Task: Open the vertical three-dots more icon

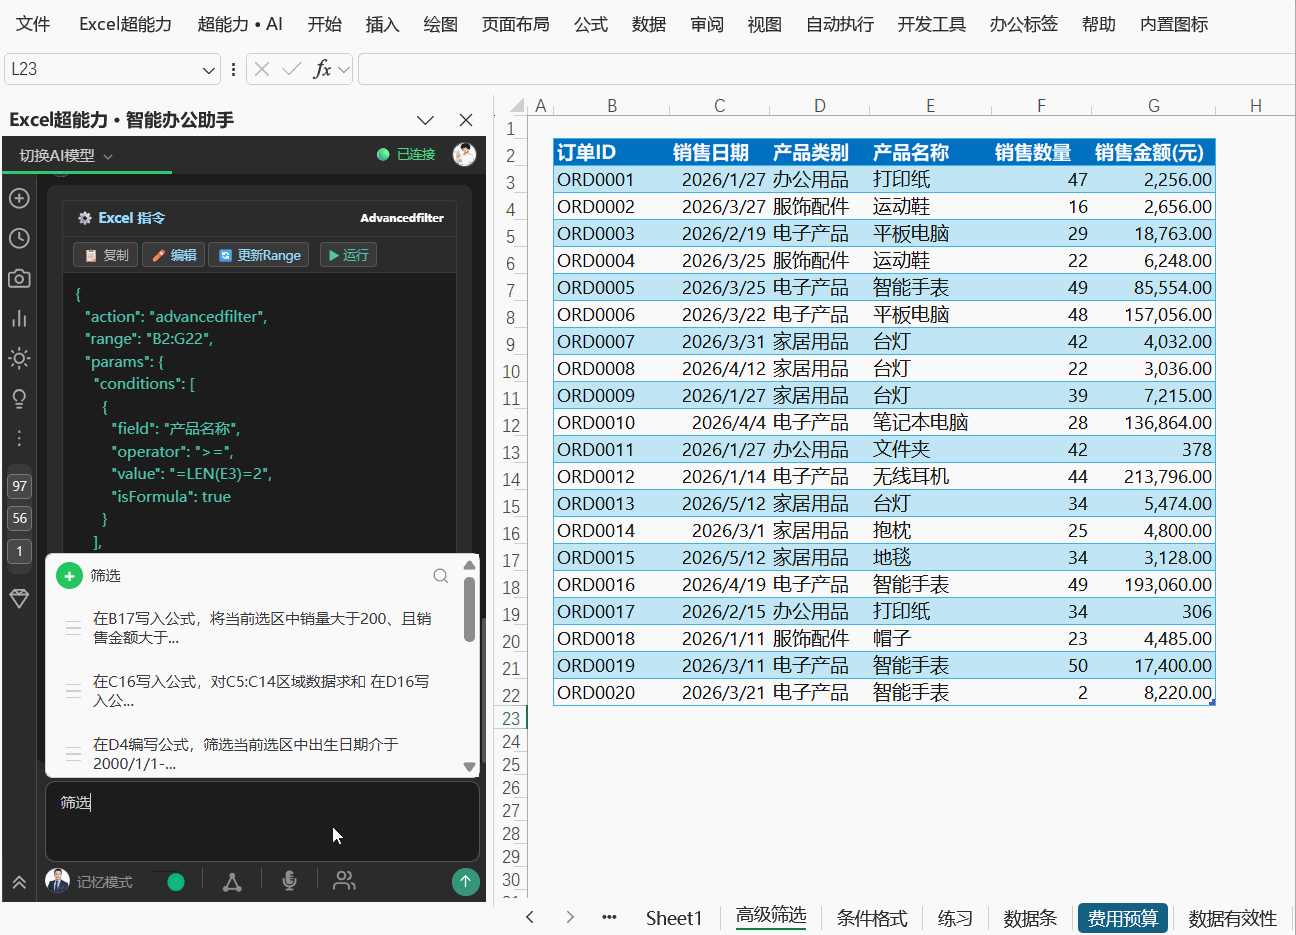Action: coord(19,438)
